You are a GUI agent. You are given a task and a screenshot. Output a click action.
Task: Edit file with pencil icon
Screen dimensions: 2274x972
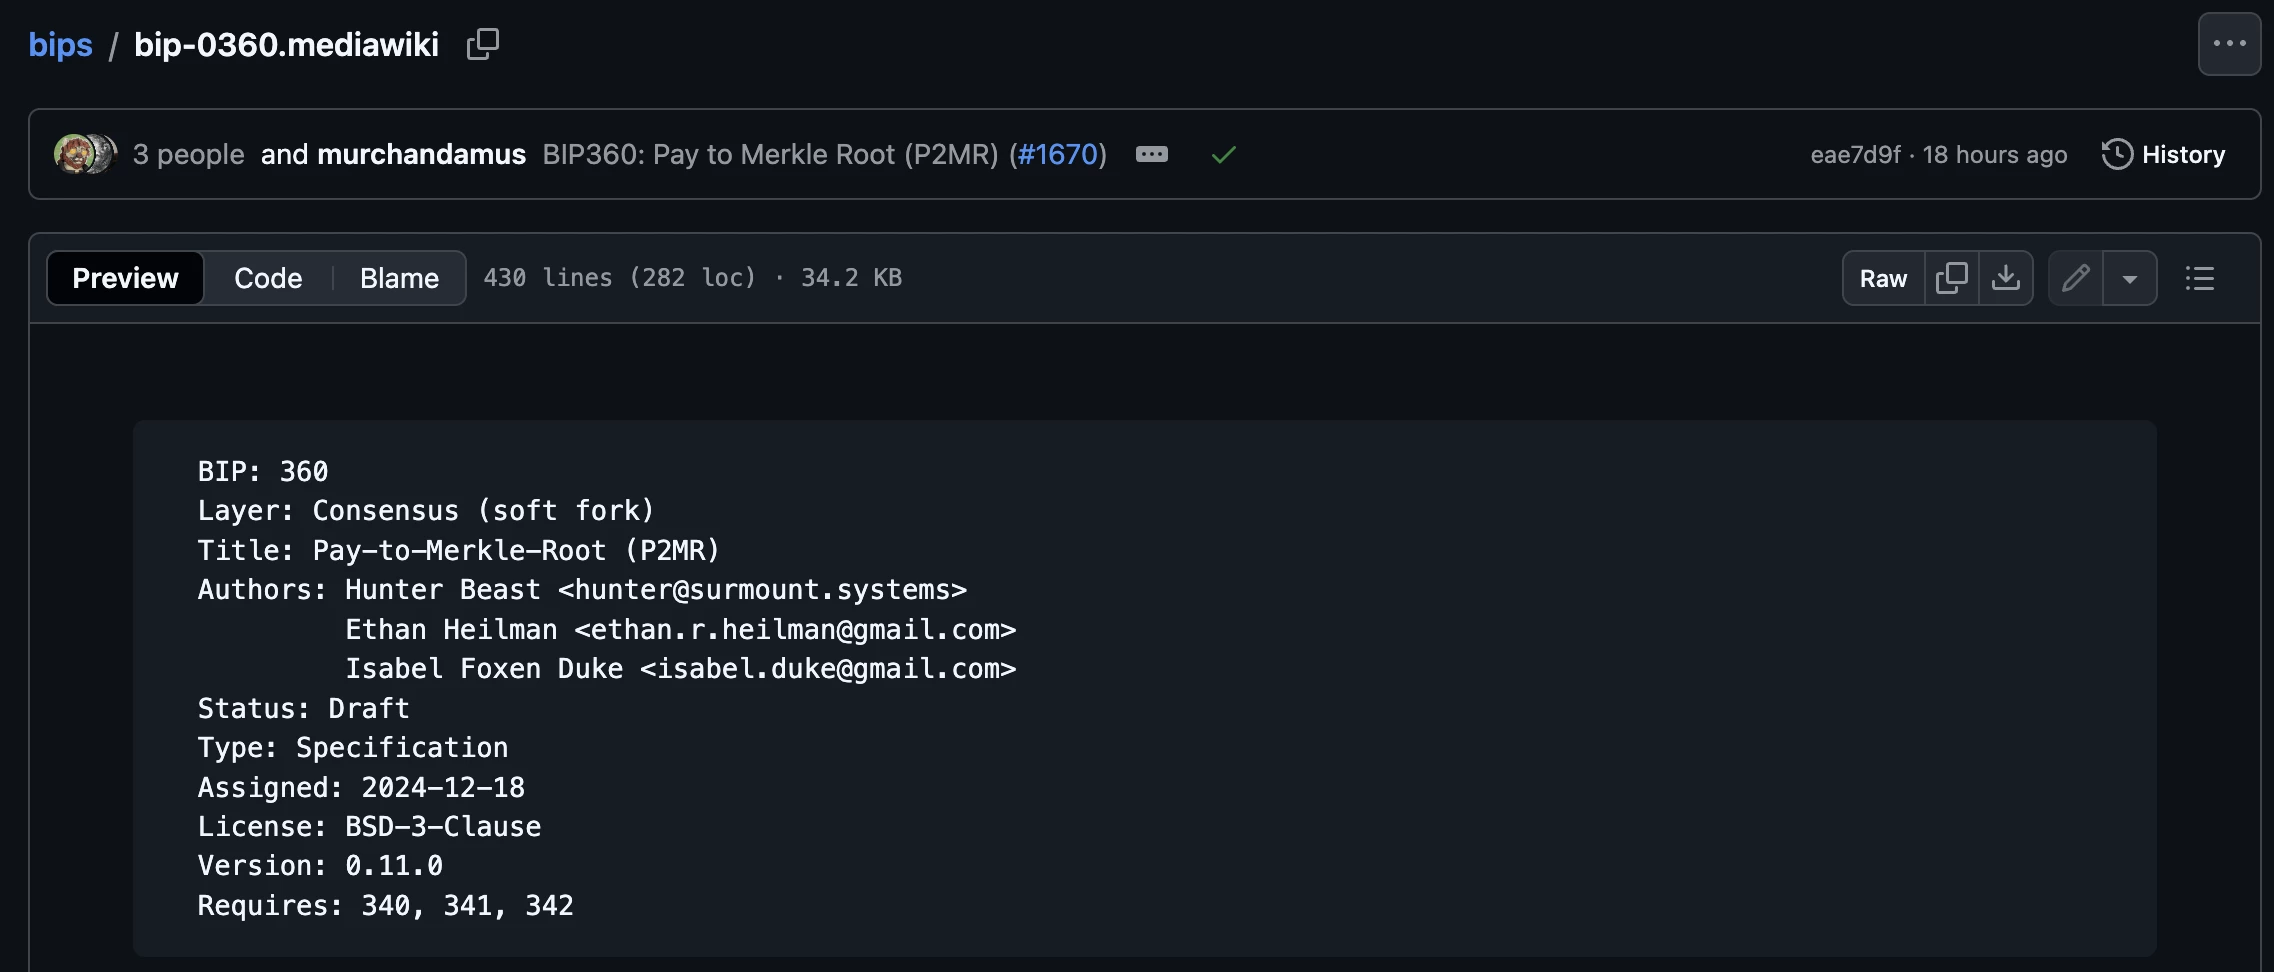2076,278
